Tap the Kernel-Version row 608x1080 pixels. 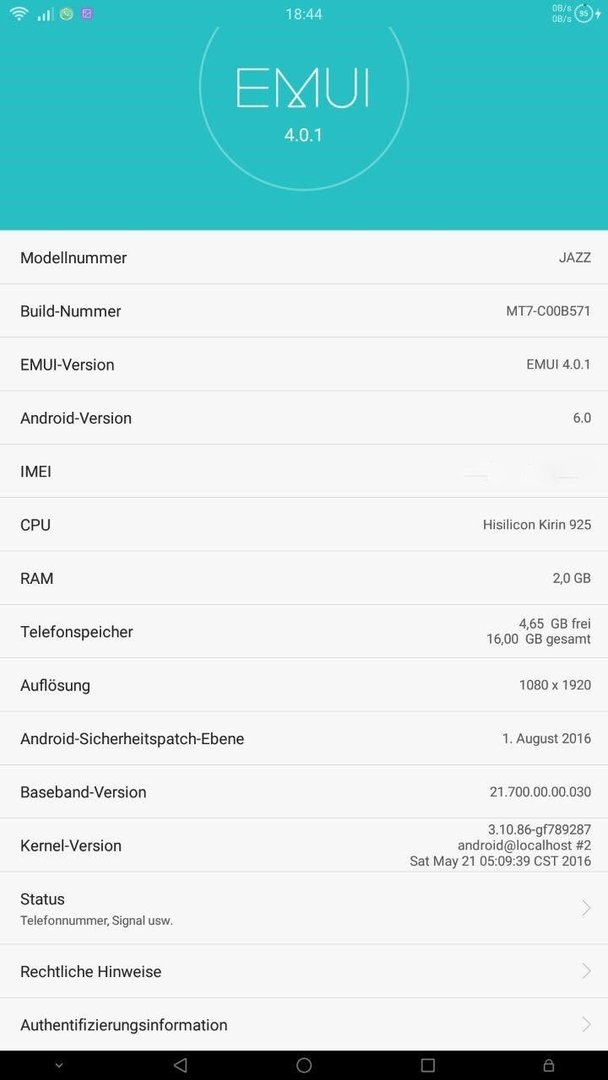(x=304, y=845)
